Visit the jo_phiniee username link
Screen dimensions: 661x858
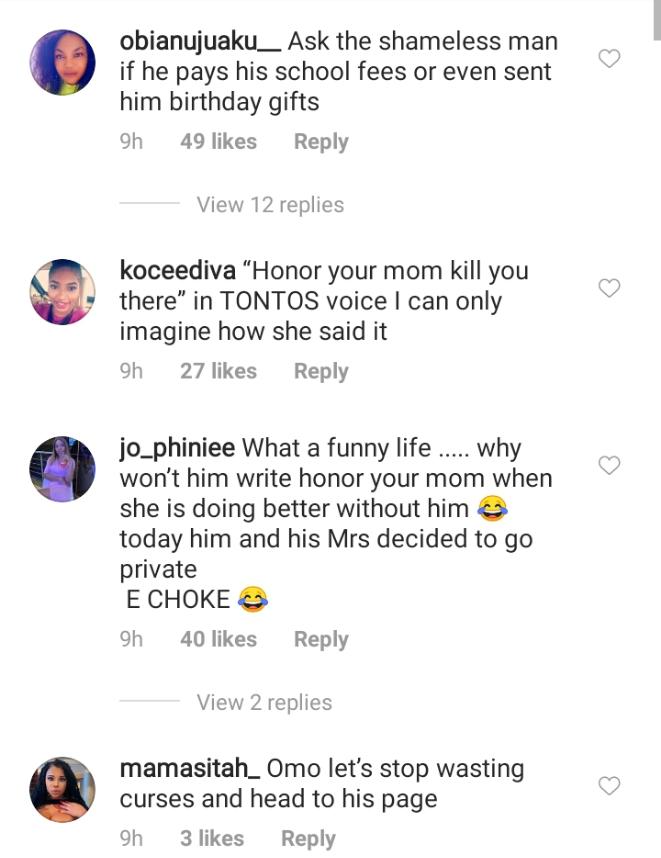[x=177, y=448]
